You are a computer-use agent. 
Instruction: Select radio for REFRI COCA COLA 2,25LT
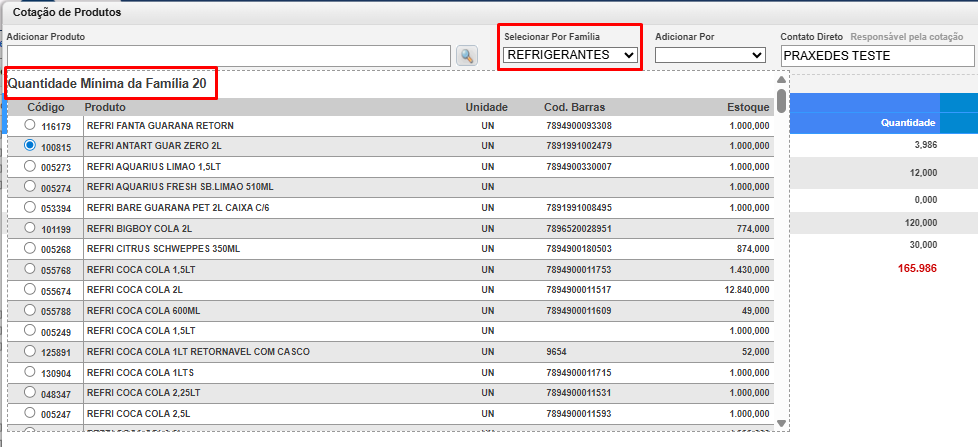click(x=29, y=392)
